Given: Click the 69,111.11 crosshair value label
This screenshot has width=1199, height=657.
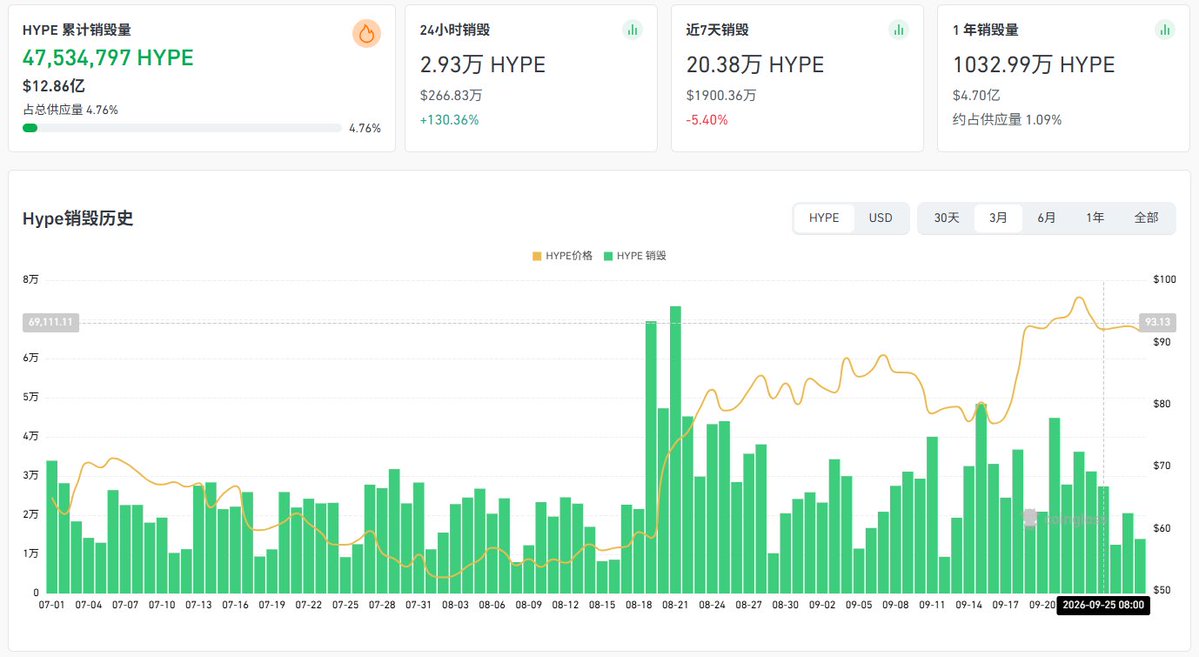Looking at the screenshot, I should click(x=50, y=322).
